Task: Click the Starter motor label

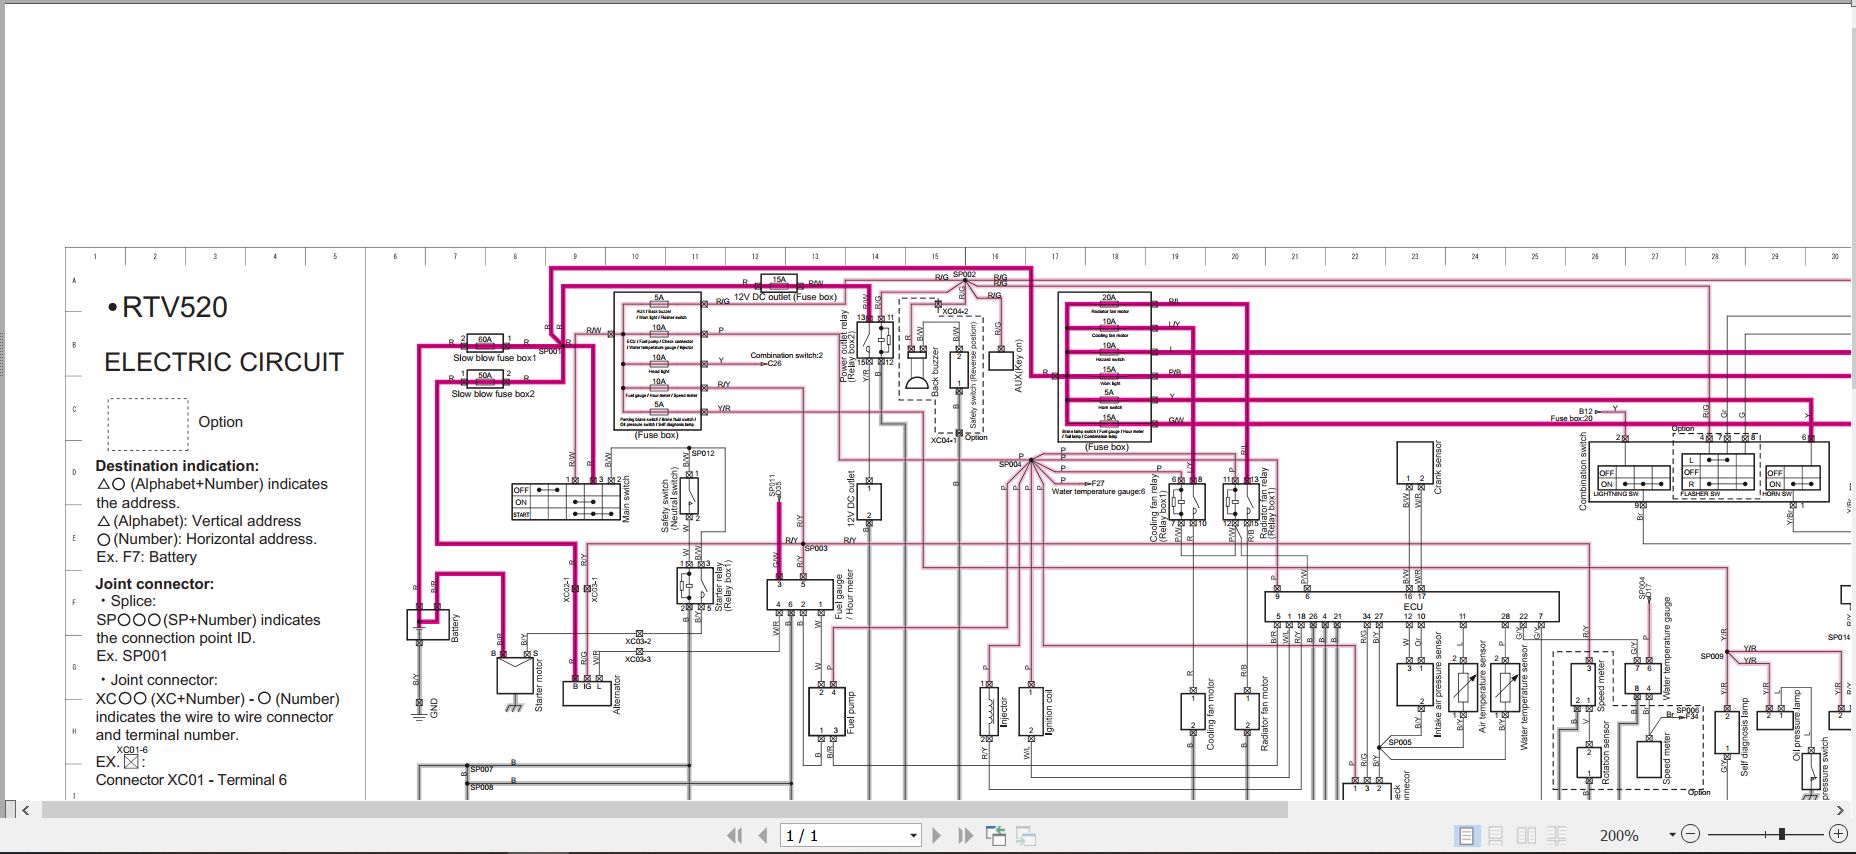Action: click(x=539, y=685)
